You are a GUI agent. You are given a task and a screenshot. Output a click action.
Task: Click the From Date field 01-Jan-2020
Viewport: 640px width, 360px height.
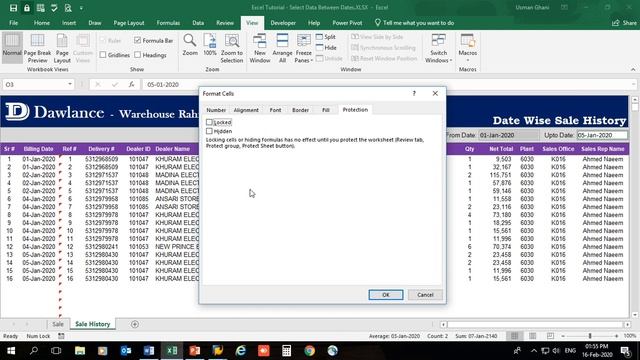[x=509, y=135]
